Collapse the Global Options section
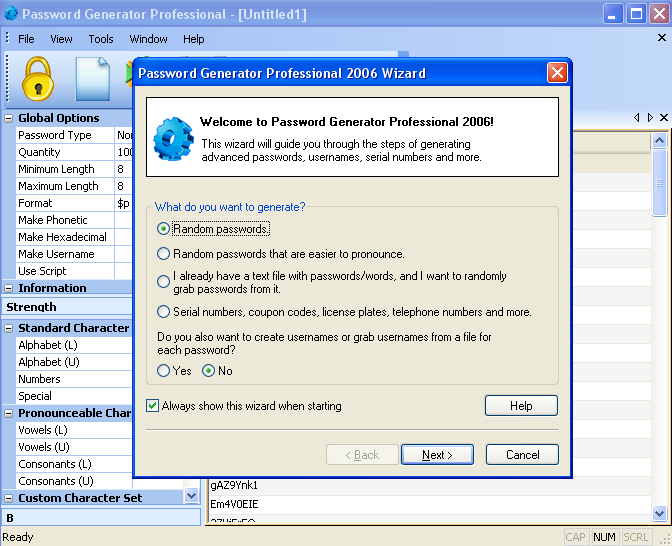 9,118
